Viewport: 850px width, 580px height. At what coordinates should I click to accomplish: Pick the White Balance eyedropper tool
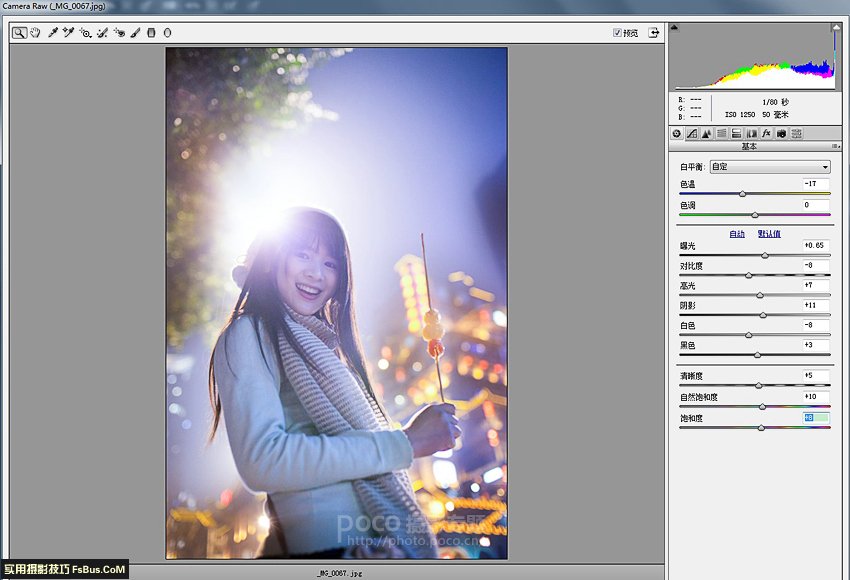pyautogui.click(x=52, y=33)
